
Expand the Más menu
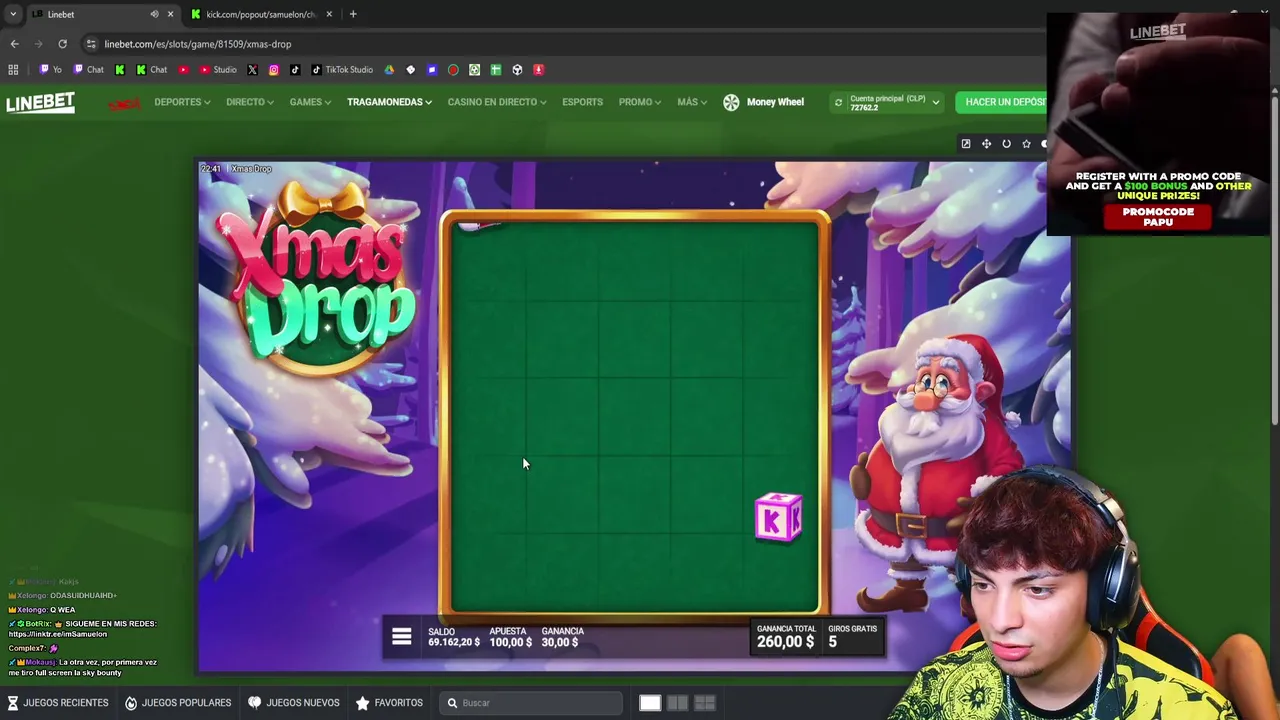coord(692,102)
